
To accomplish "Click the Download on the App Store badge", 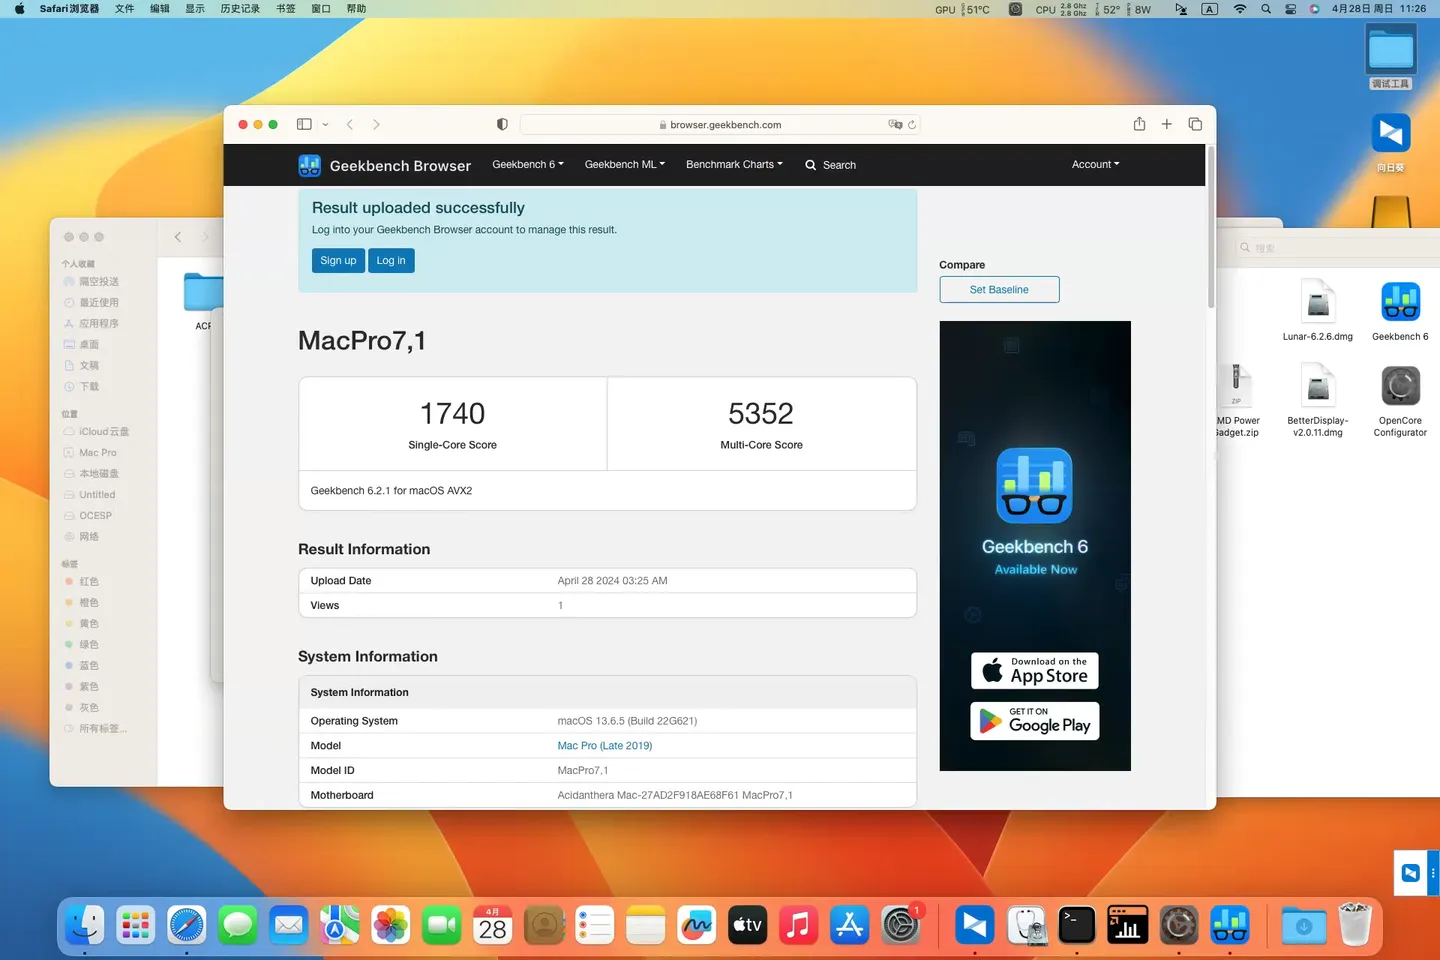I will [1034, 671].
